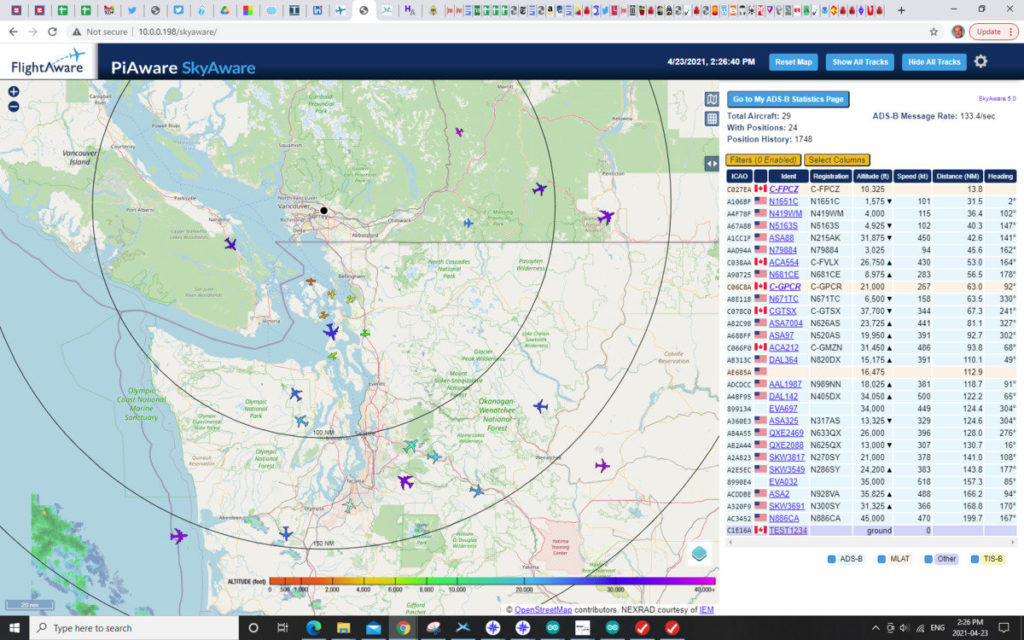Click the Chrome taskbar icon
The width and height of the screenshot is (1024, 640).
[x=404, y=628]
